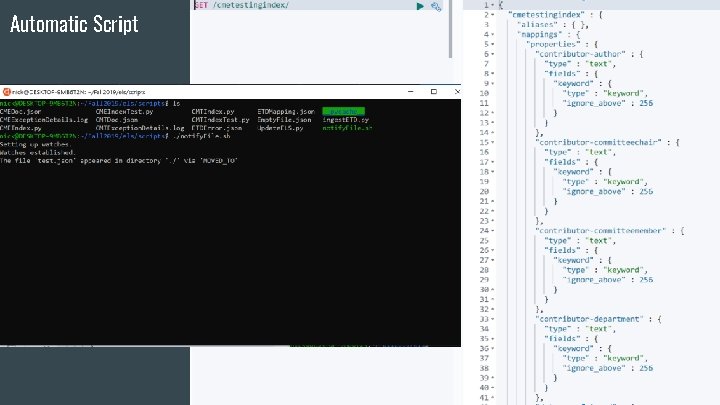720x405 pixels.
Task: Click "type" : "keyword" on line 19
Action: click(605, 182)
